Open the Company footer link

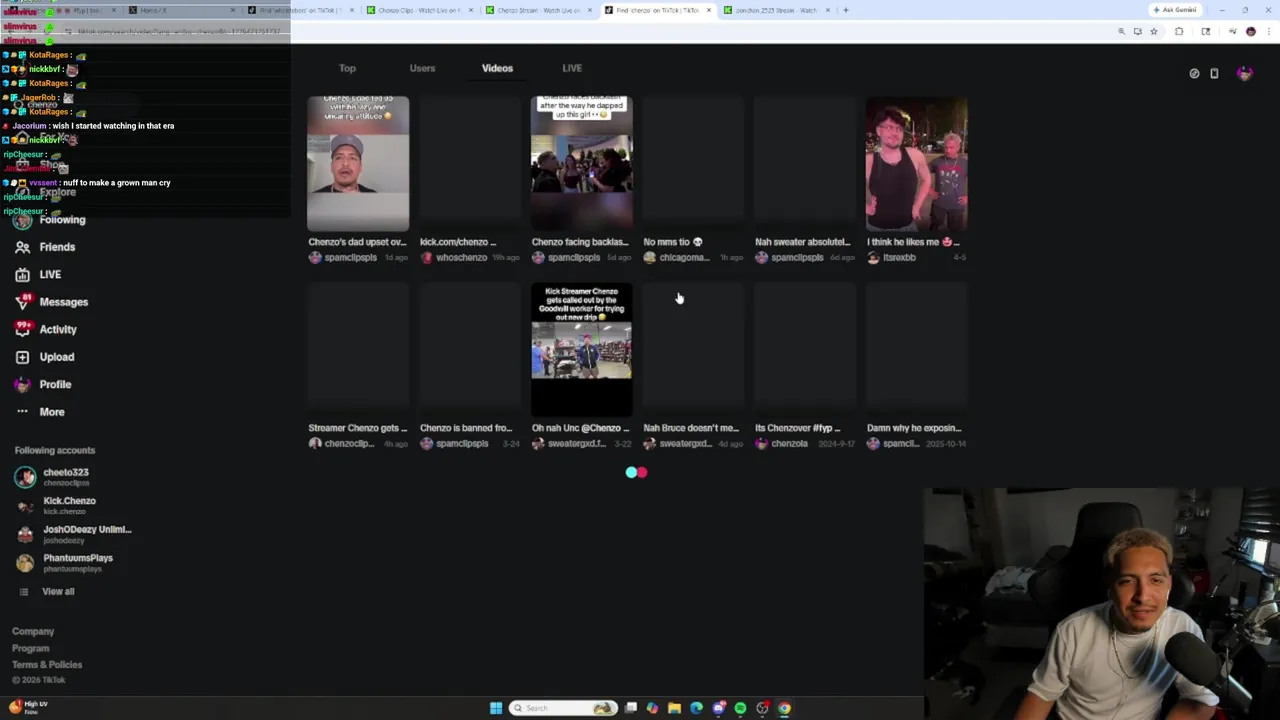pos(33,631)
